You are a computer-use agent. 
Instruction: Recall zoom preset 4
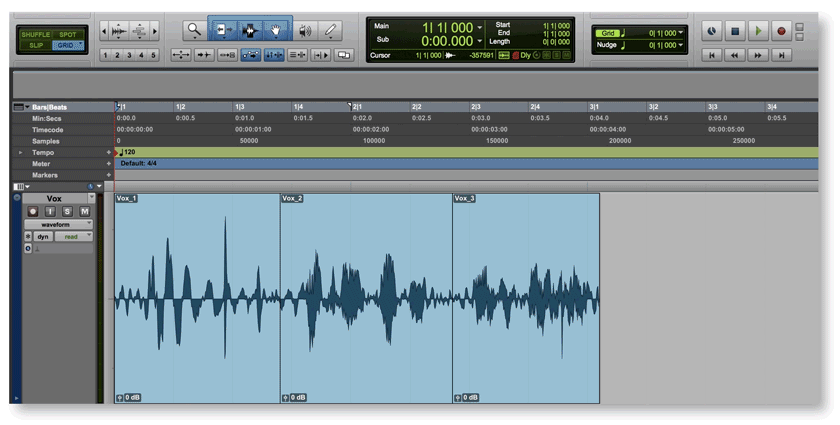tap(141, 55)
